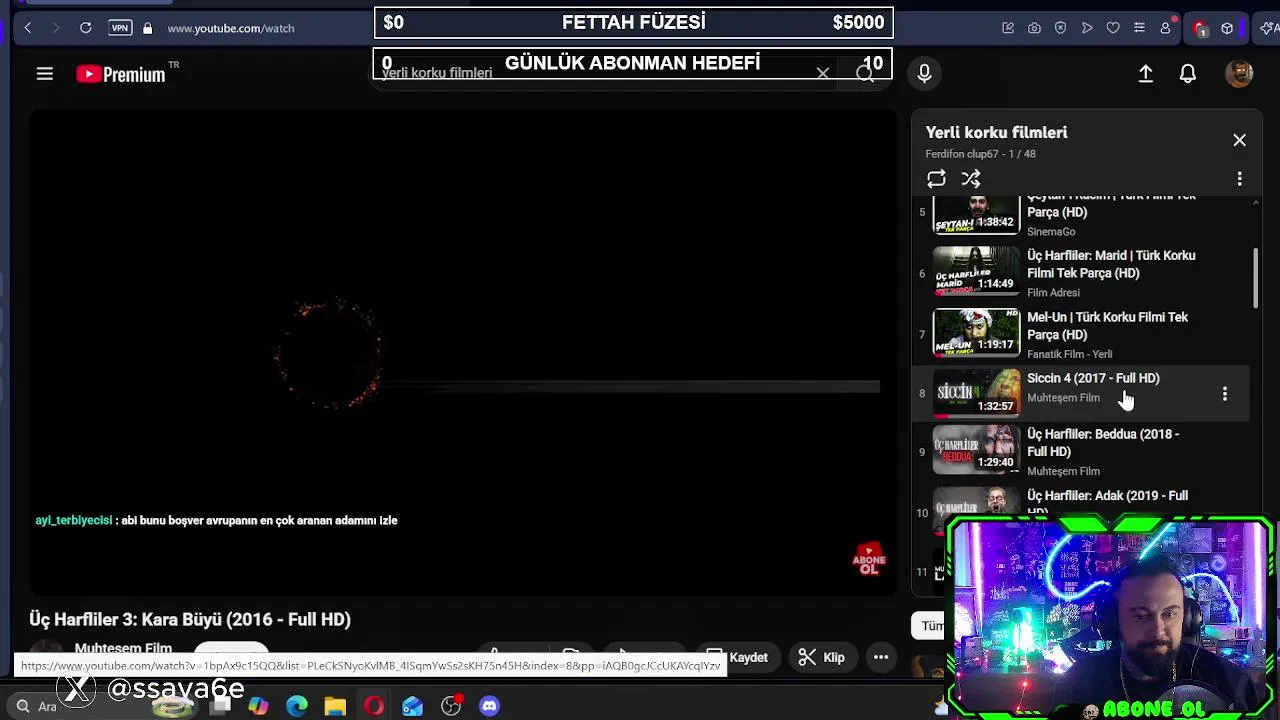Screen dimensions: 1280x720
Task: Click the SinemaGo channel name in the playlist
Action: pyautogui.click(x=1051, y=231)
